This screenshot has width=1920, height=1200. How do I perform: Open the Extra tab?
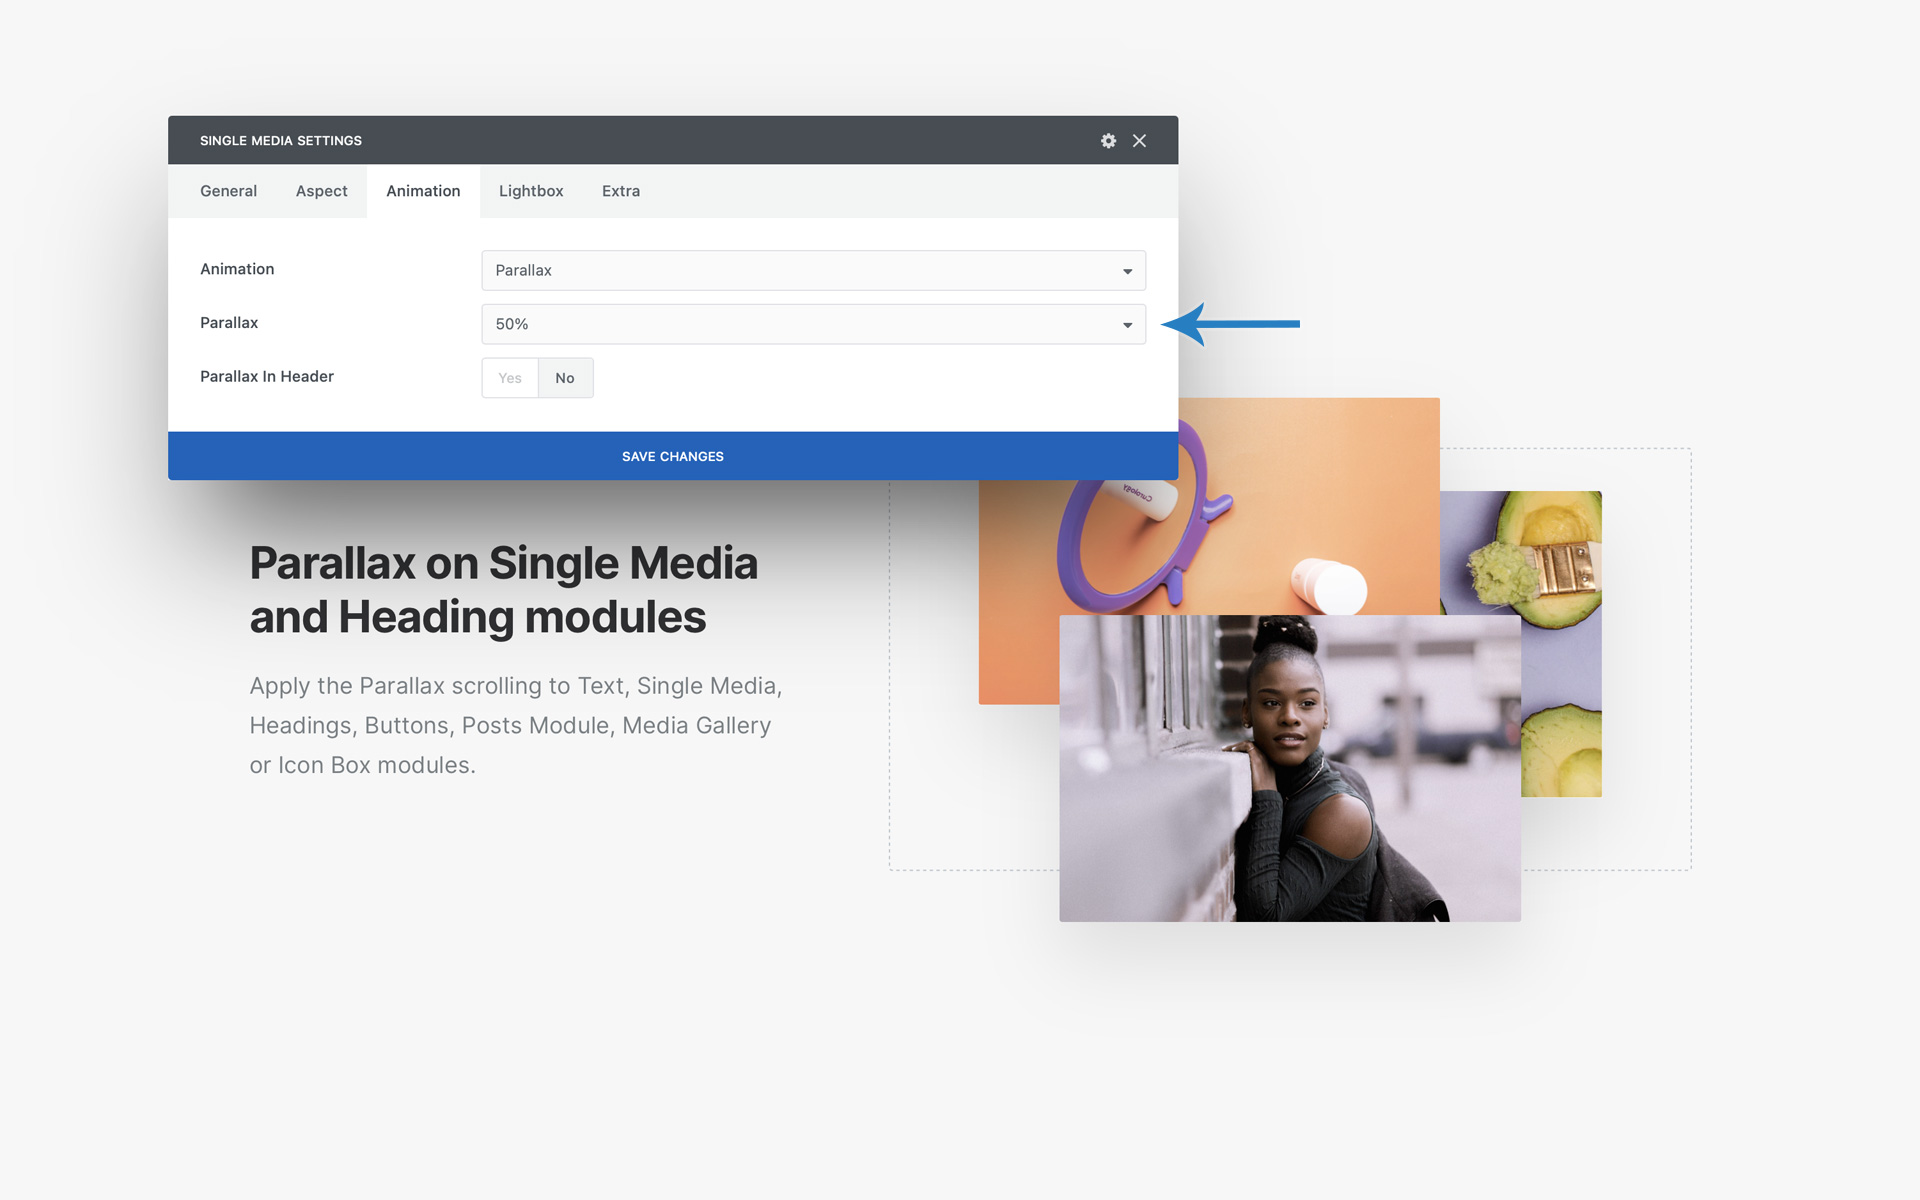pos(620,191)
